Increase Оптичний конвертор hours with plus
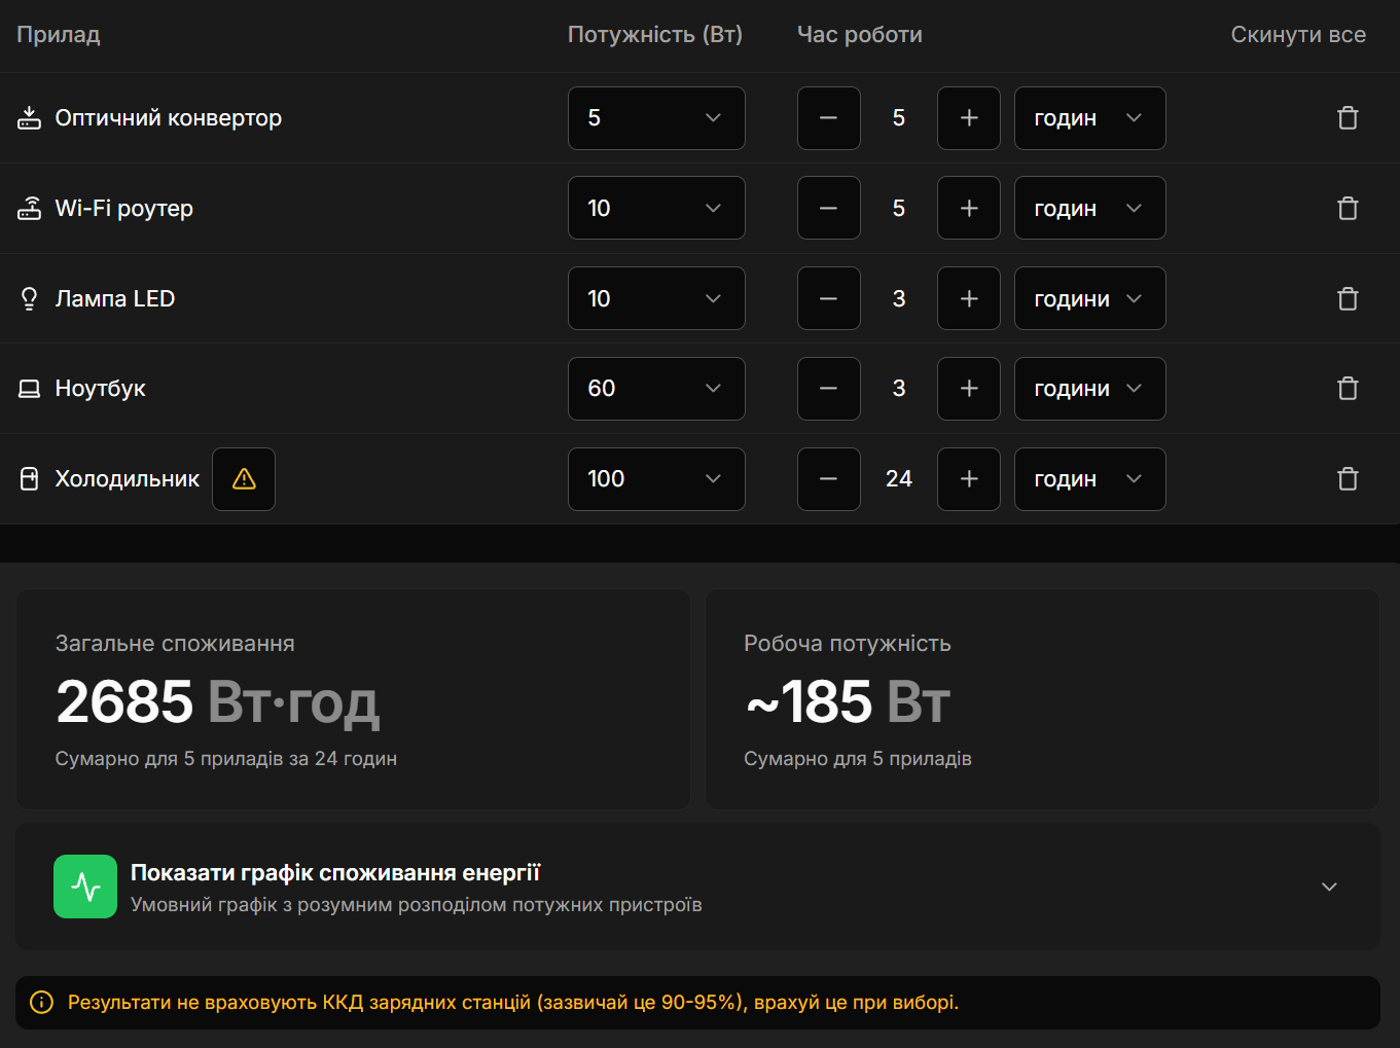This screenshot has height=1048, width=1400. coord(968,118)
